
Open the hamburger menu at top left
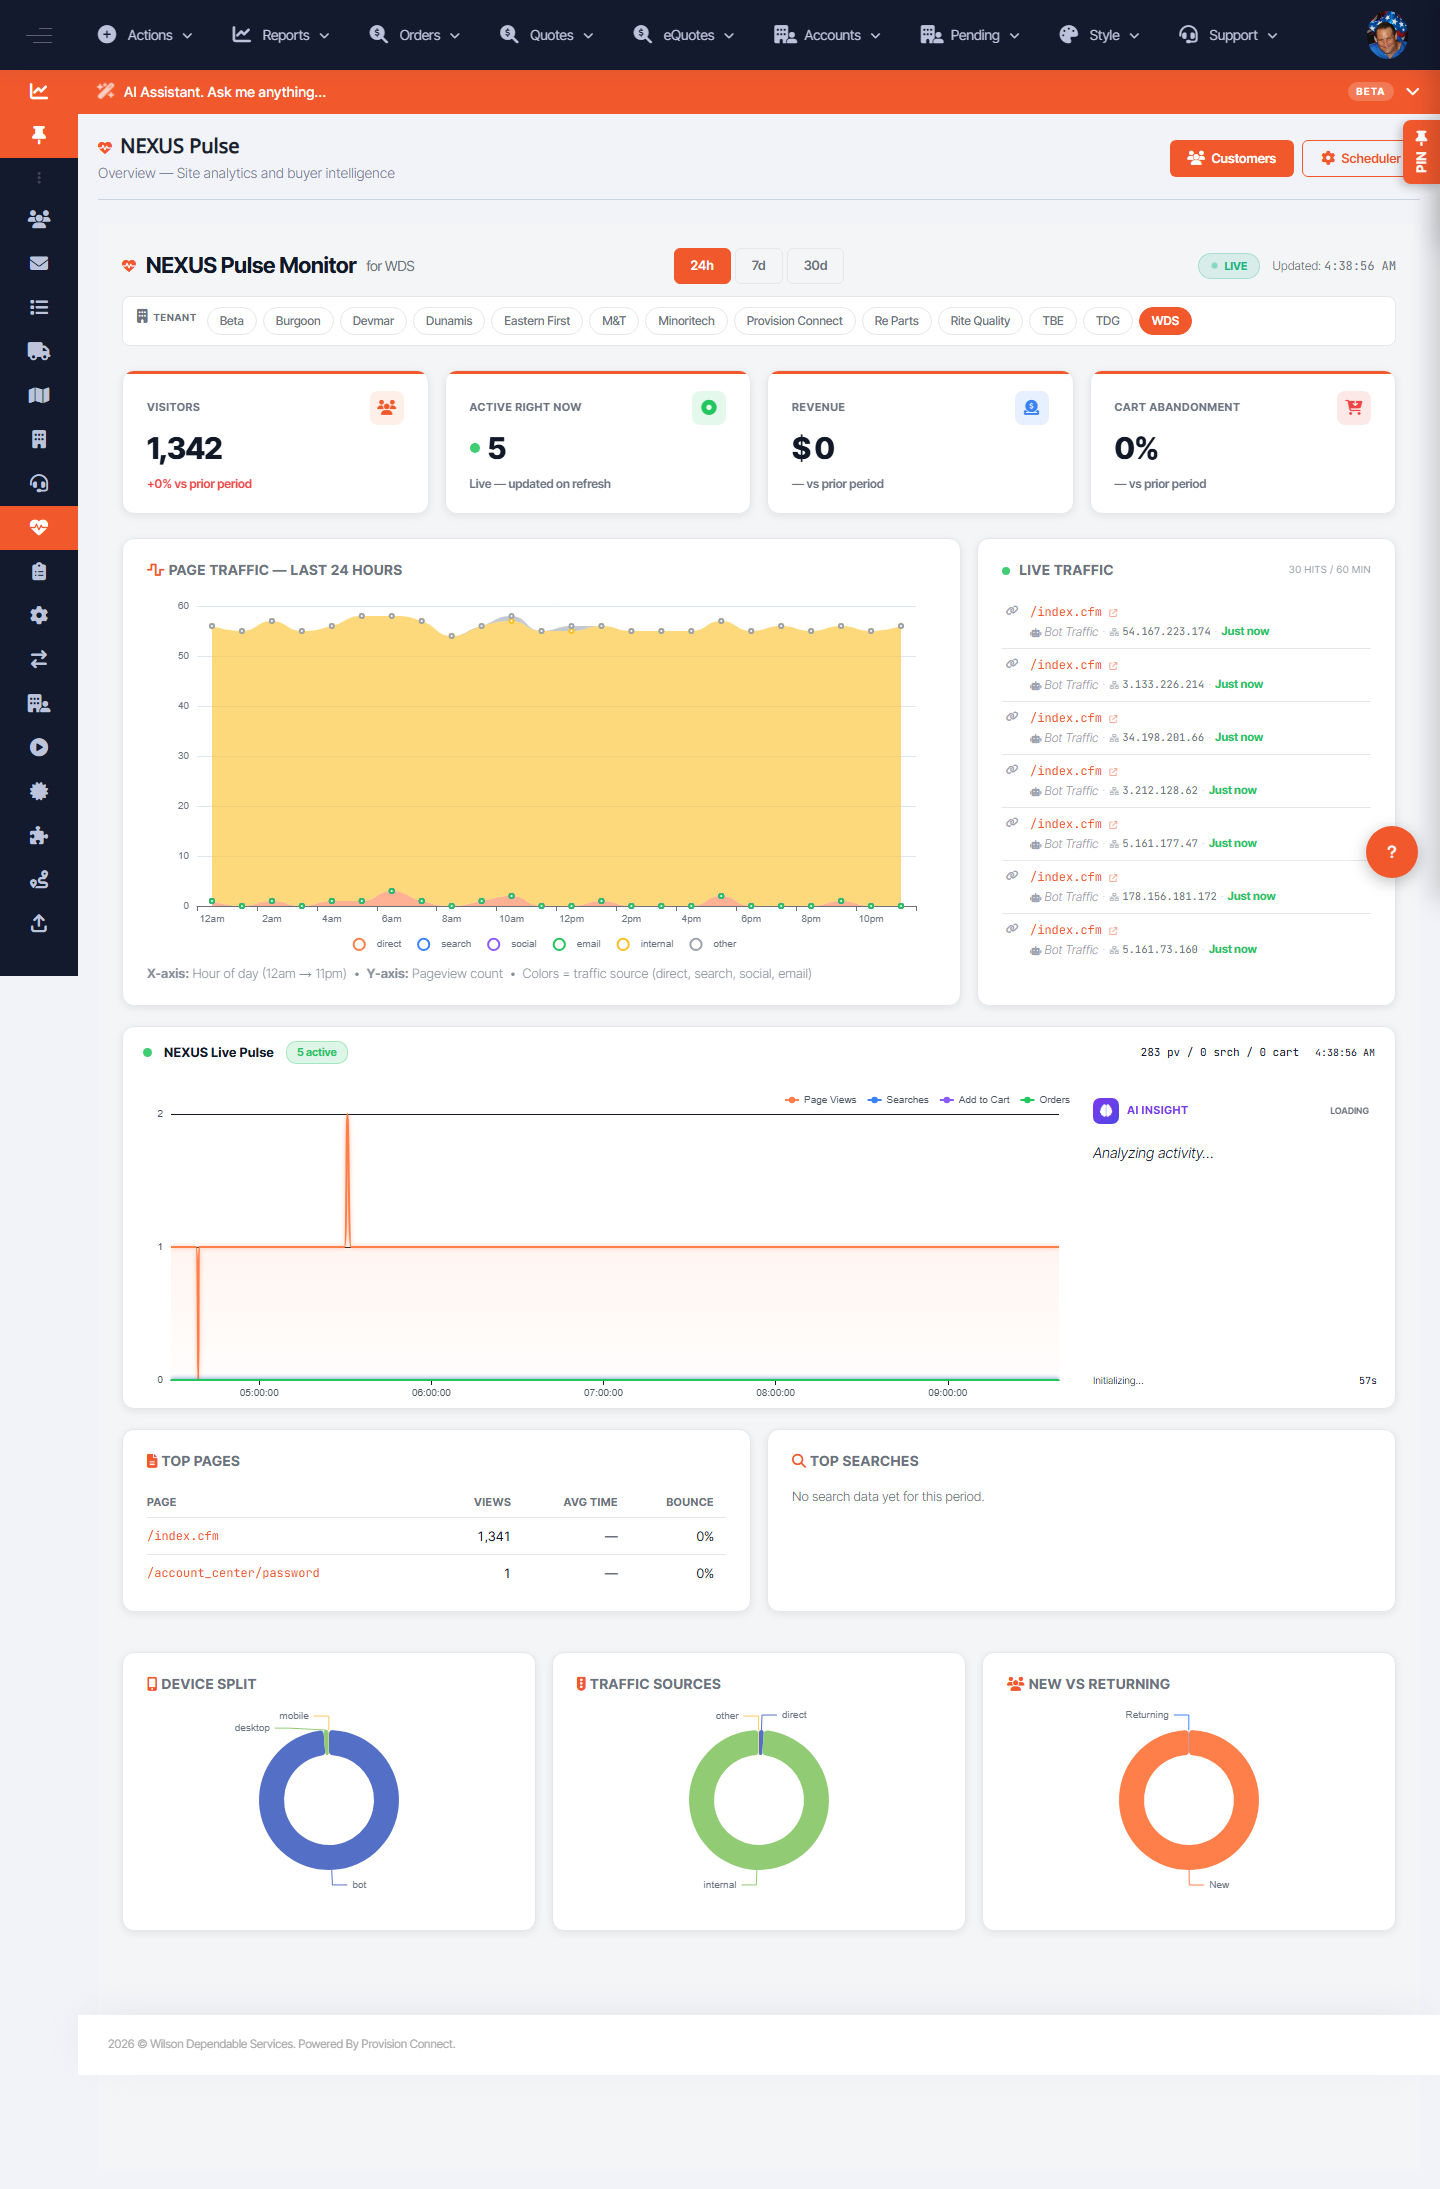pos(39,35)
